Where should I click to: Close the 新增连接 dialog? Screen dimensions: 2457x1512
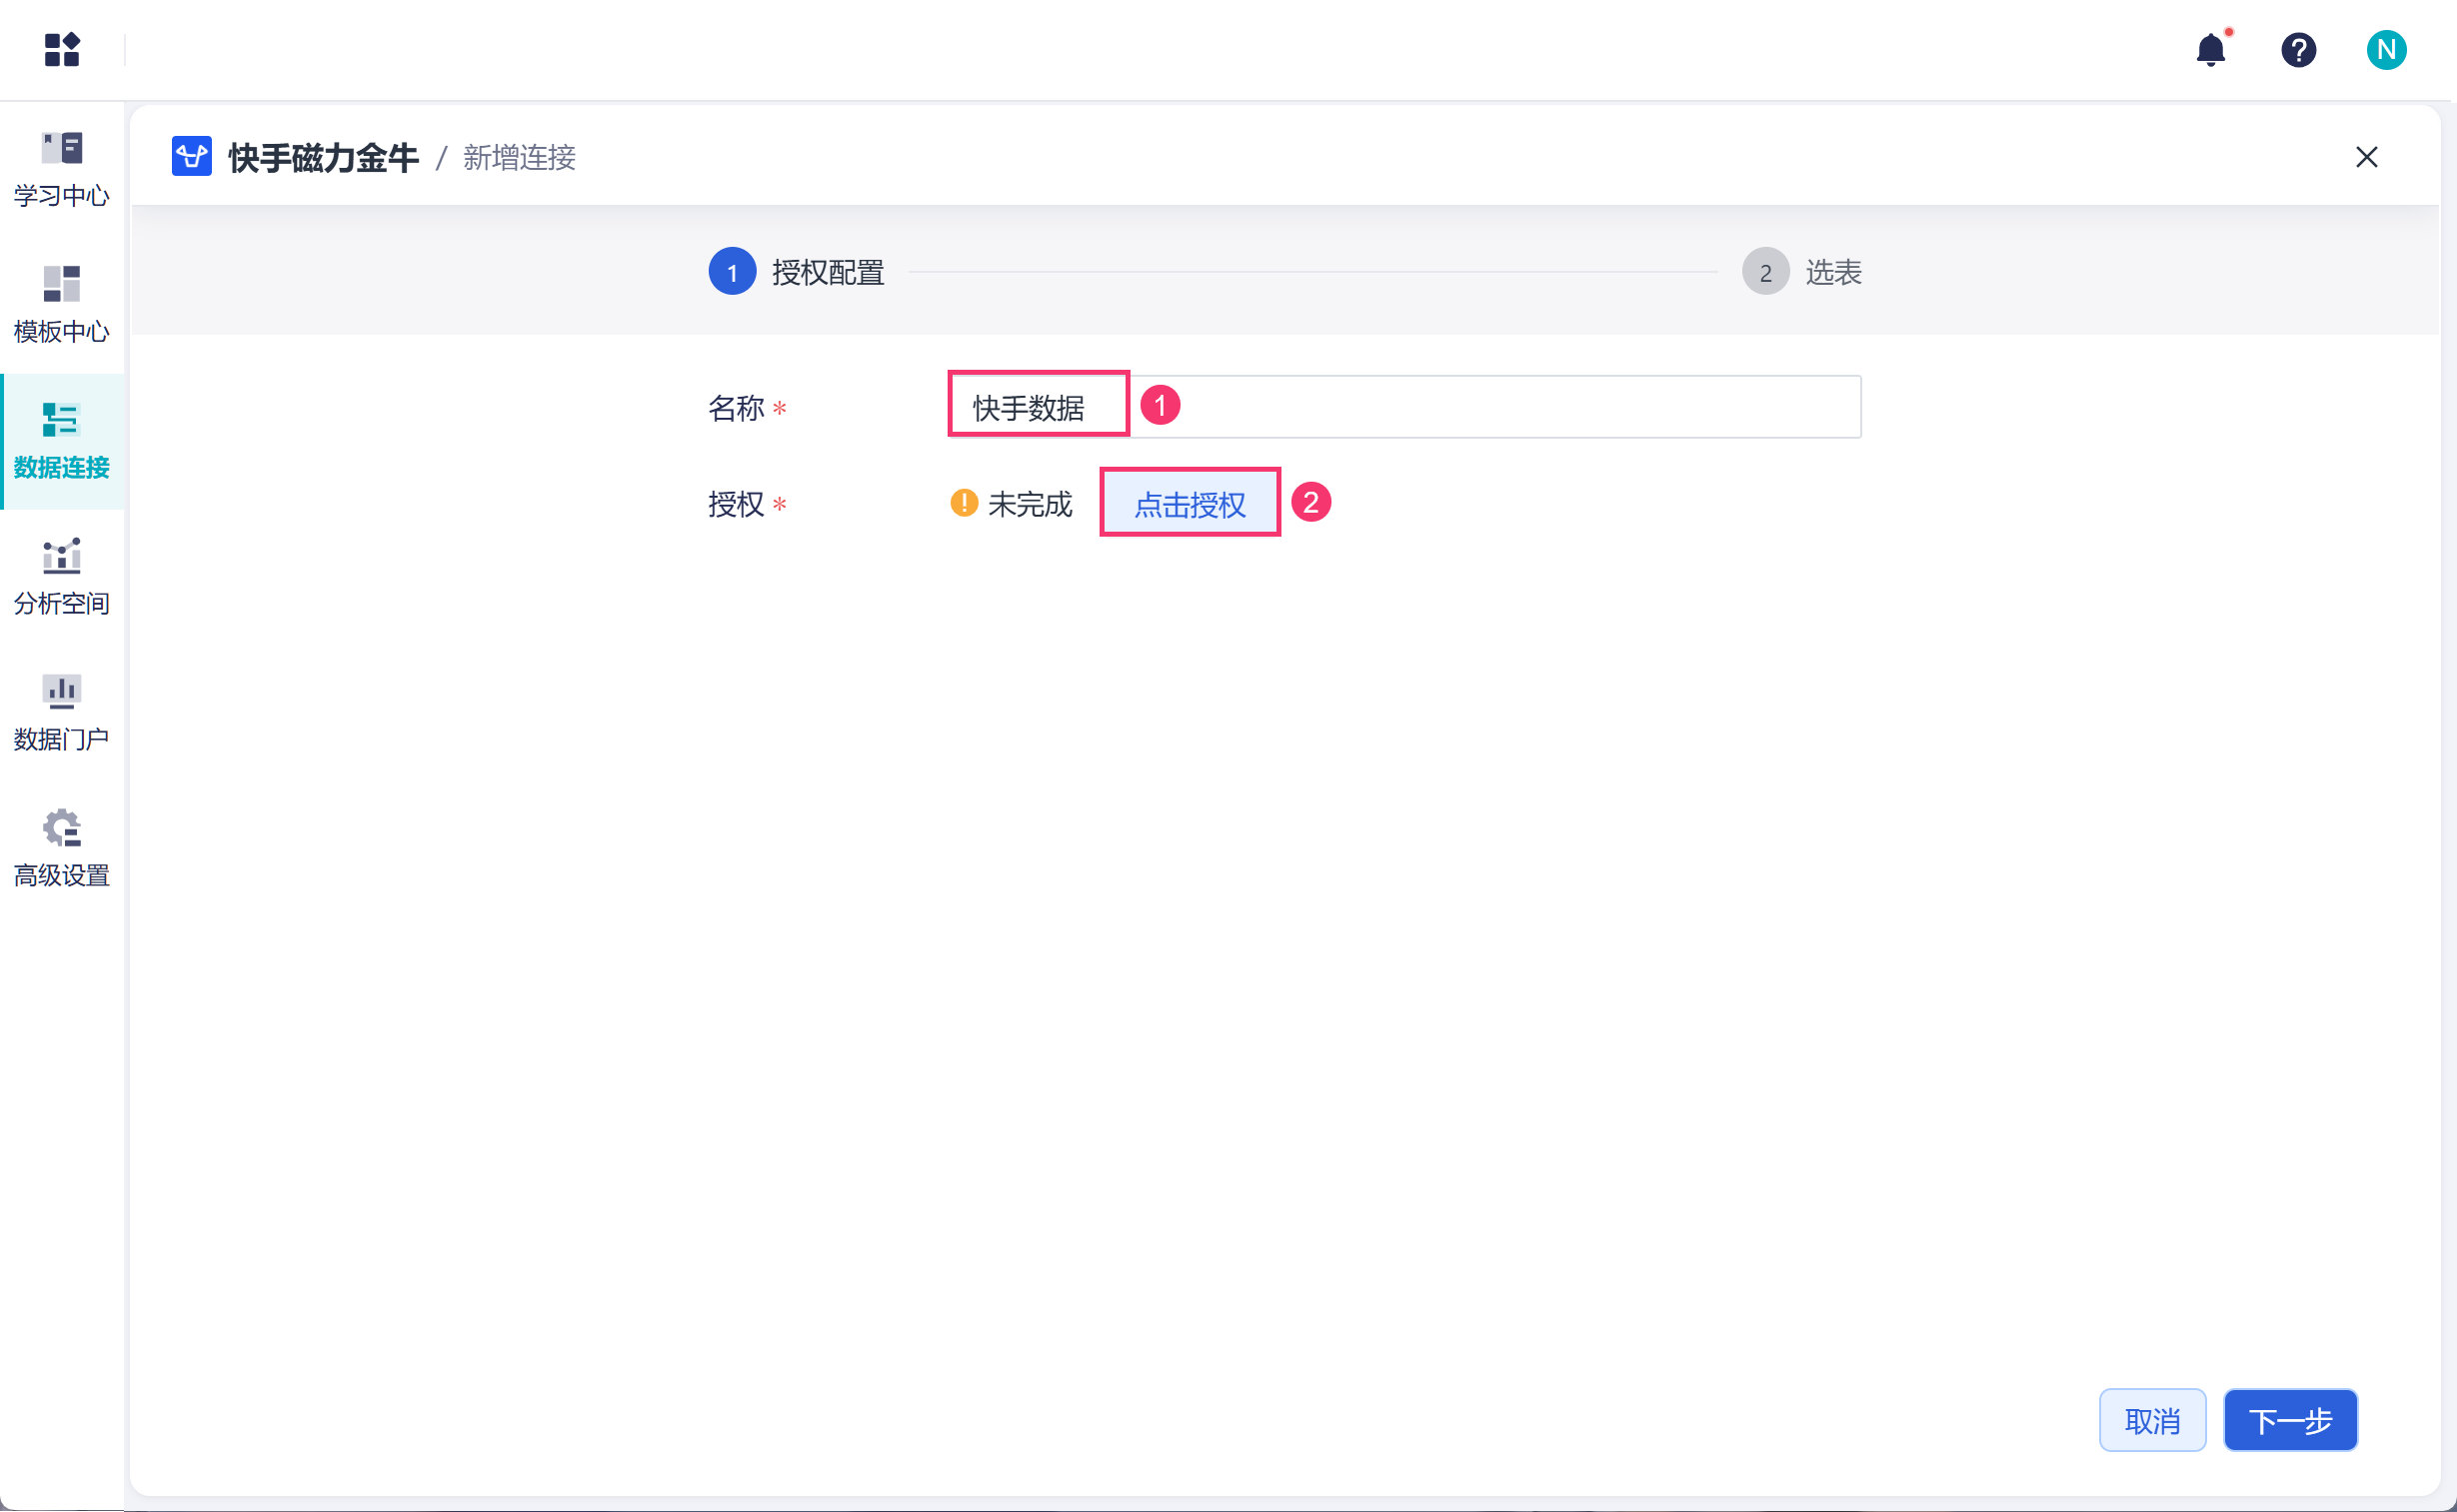pos(2366,157)
